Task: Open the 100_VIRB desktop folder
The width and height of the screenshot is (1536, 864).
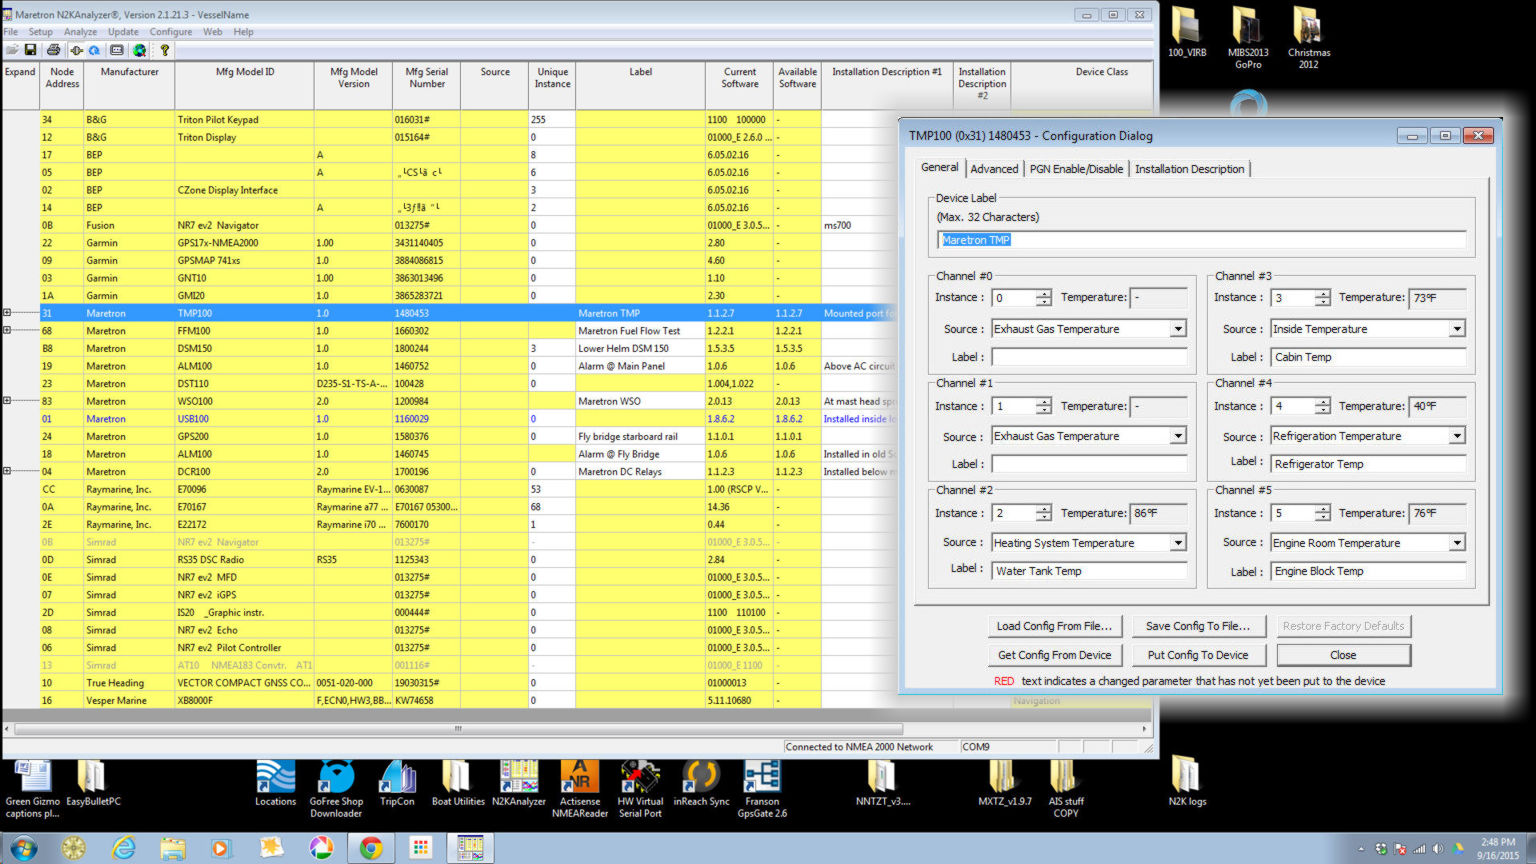Action: pos(1187,32)
